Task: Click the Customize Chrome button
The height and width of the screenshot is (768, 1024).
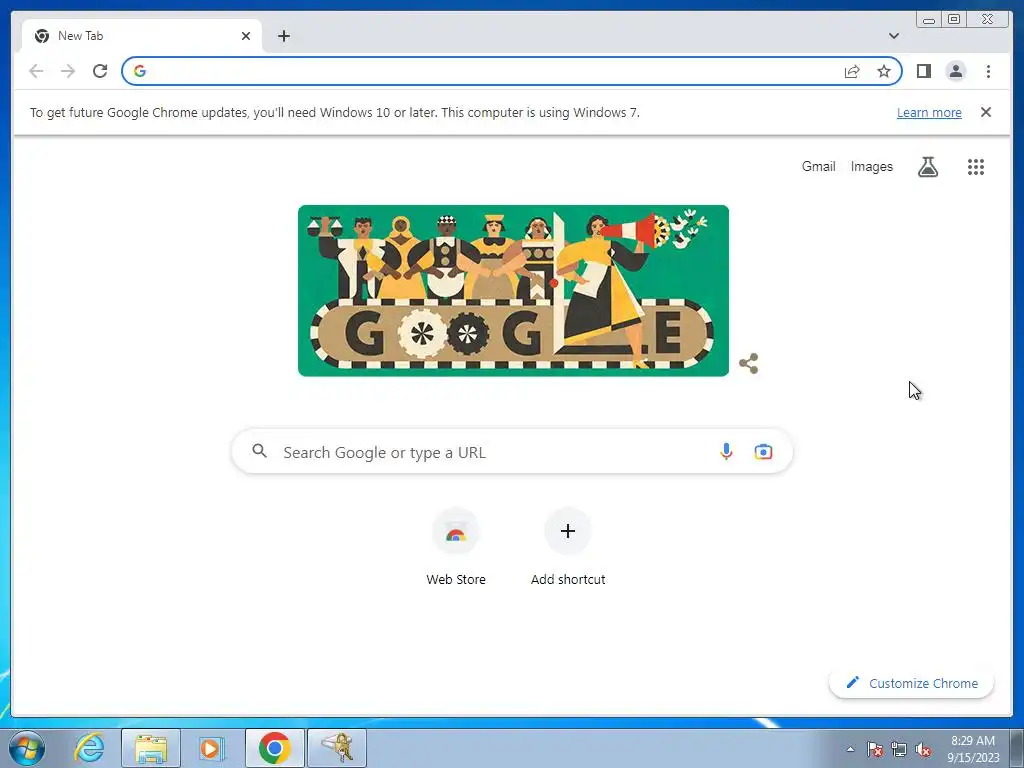Action: click(911, 683)
